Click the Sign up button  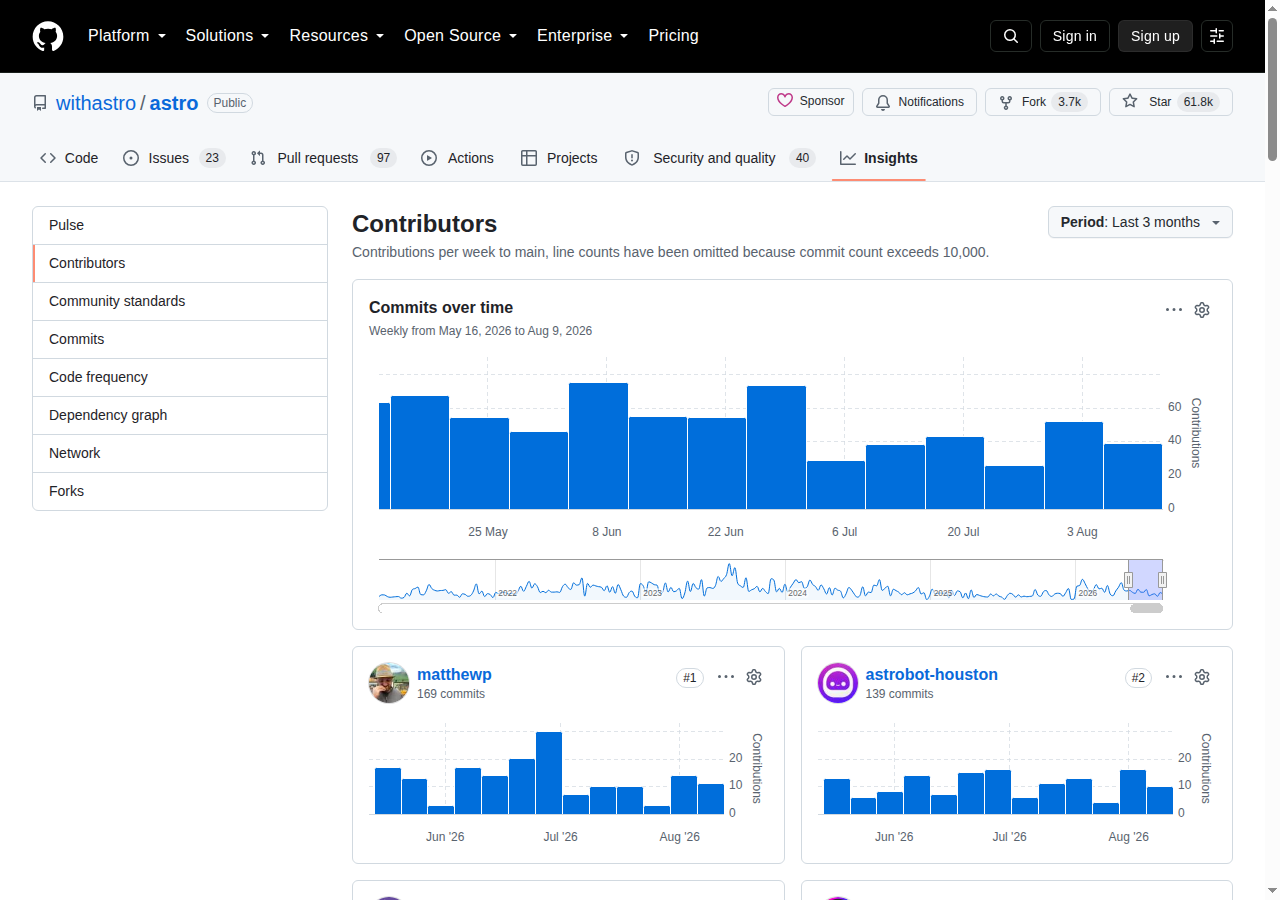click(x=1155, y=36)
